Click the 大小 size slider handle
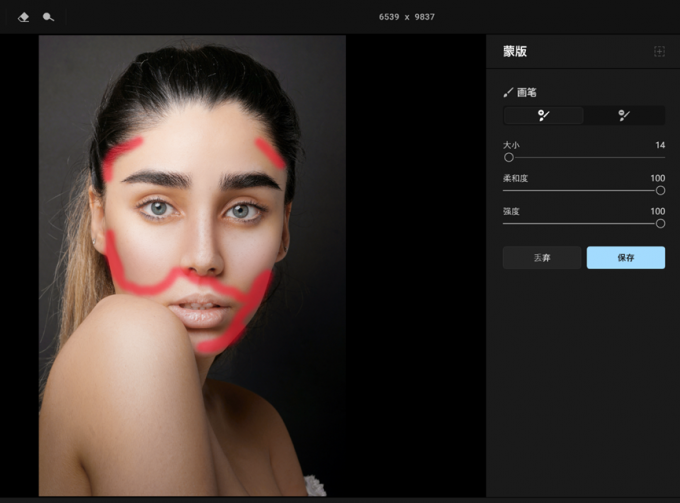The width and height of the screenshot is (680, 503). click(509, 157)
